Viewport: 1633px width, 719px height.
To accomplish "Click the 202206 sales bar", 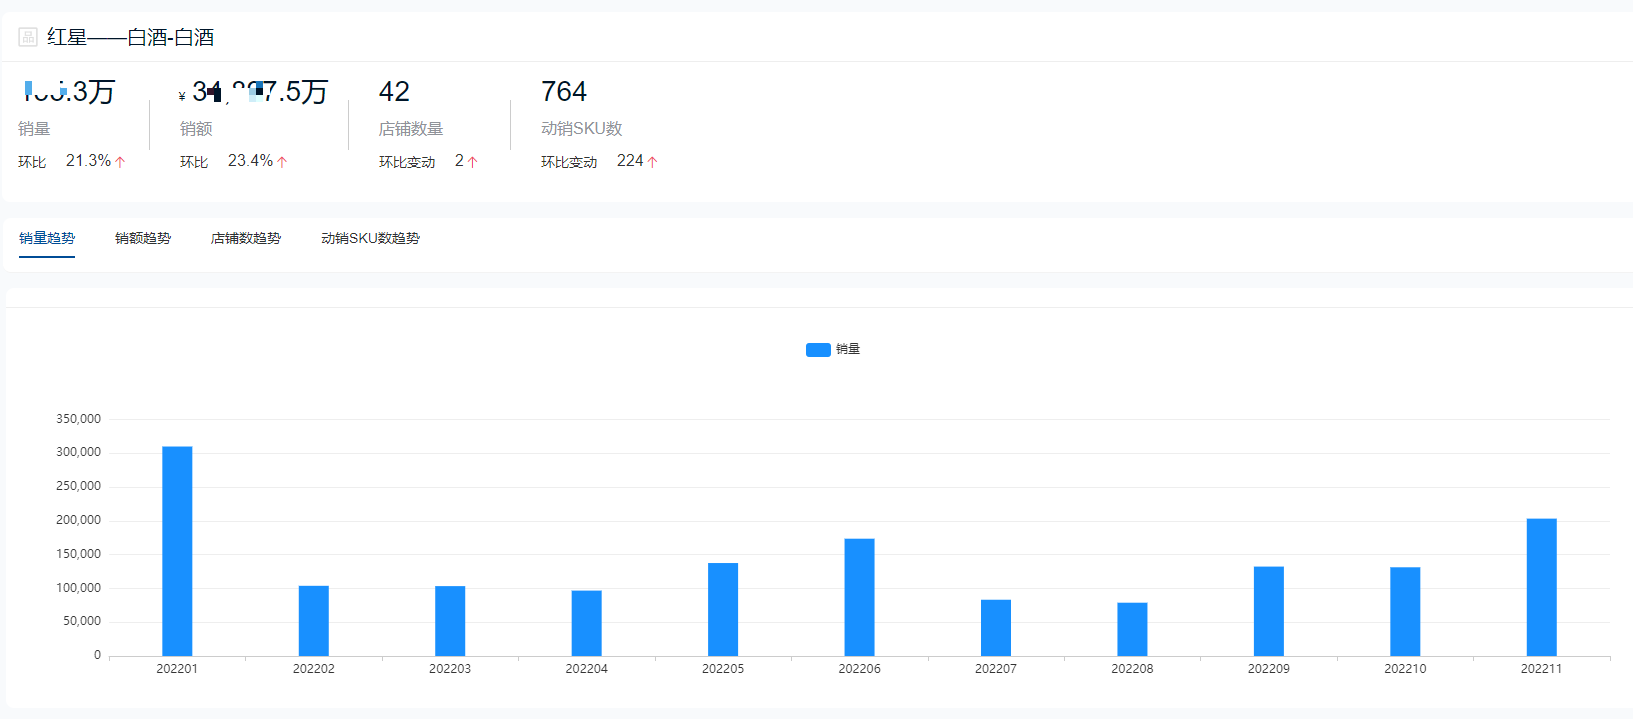I will (x=859, y=597).
